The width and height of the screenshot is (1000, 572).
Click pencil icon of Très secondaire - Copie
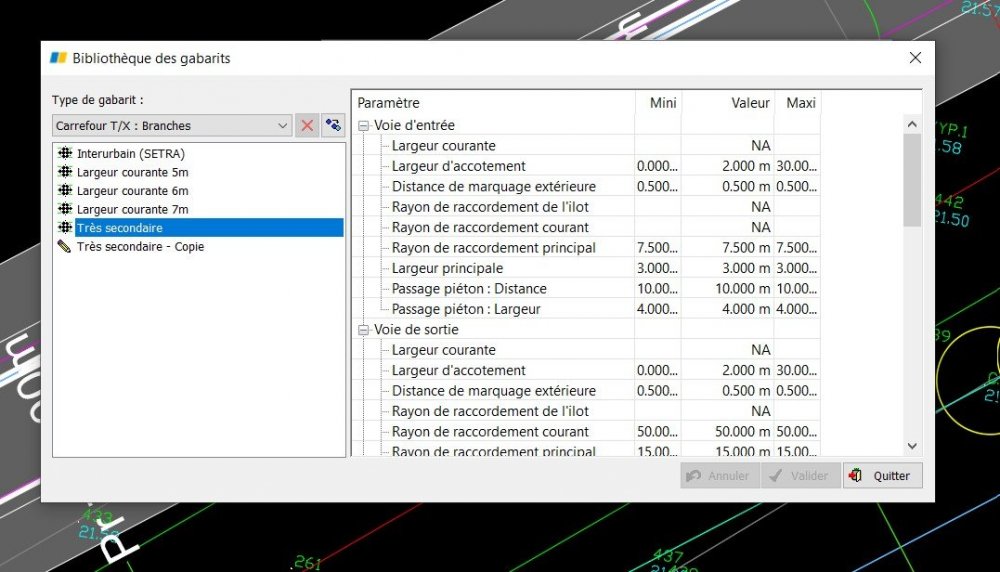pos(64,246)
